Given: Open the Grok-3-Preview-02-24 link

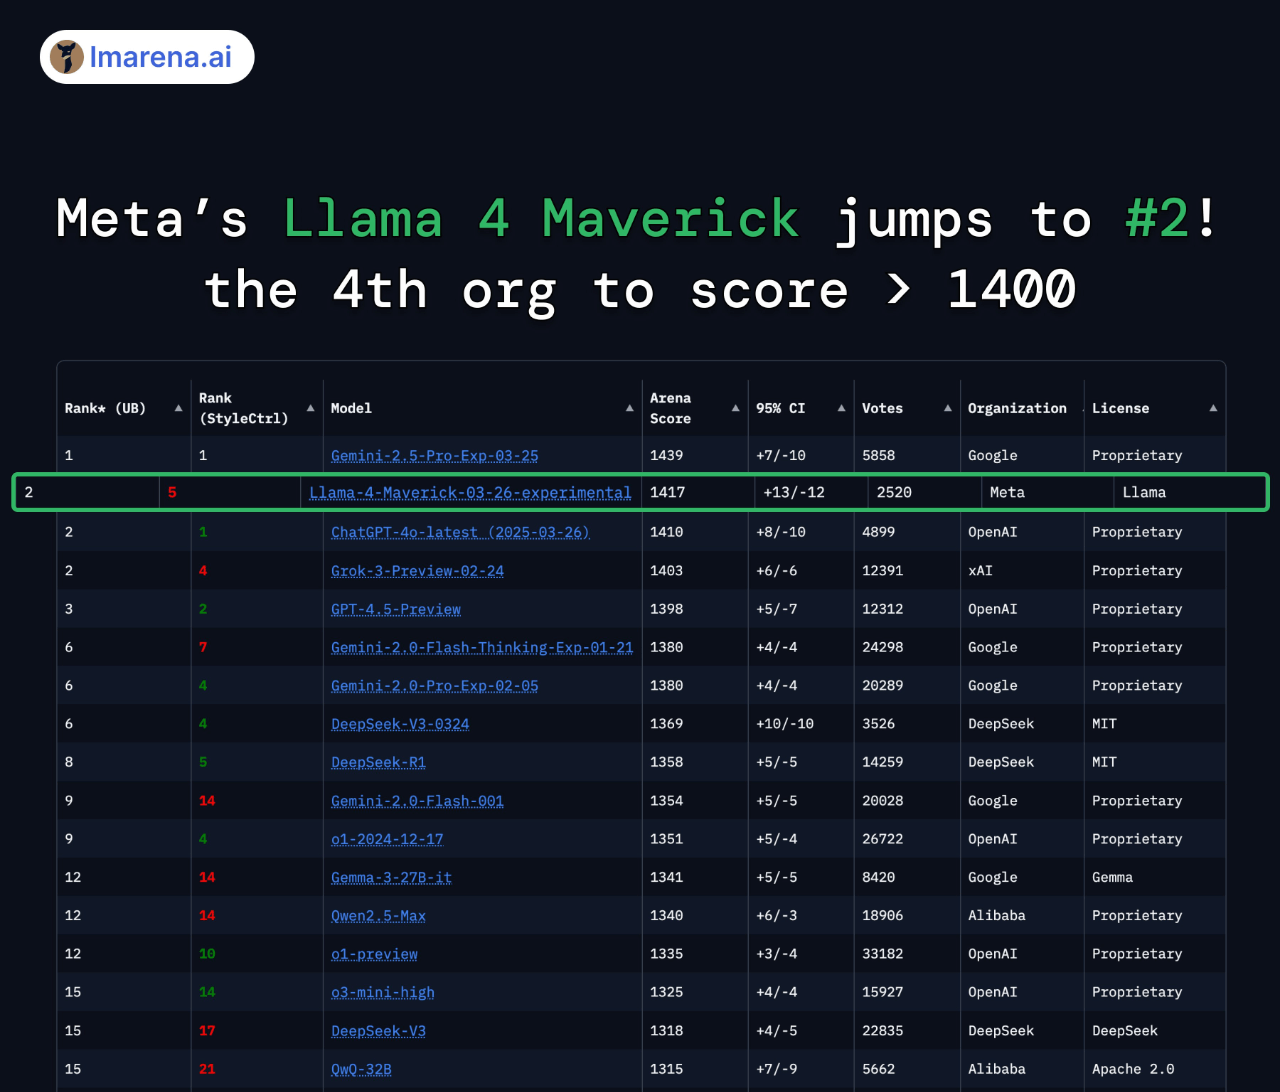Looking at the screenshot, I should click(x=417, y=570).
